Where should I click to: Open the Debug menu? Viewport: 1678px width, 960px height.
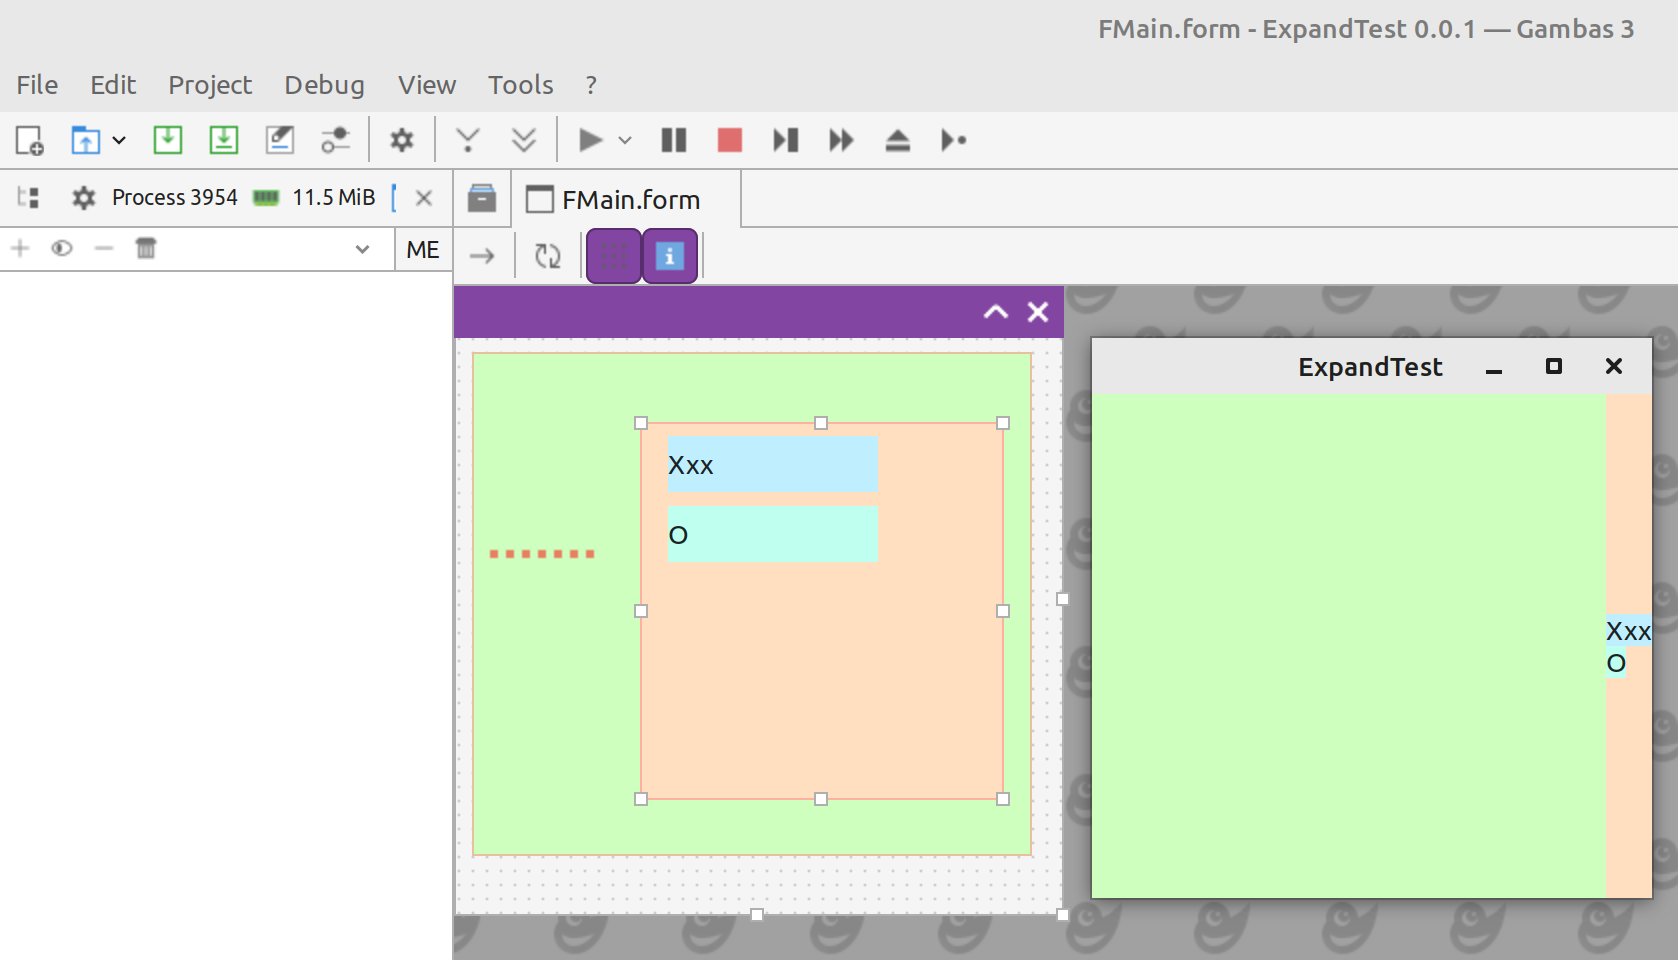(324, 85)
